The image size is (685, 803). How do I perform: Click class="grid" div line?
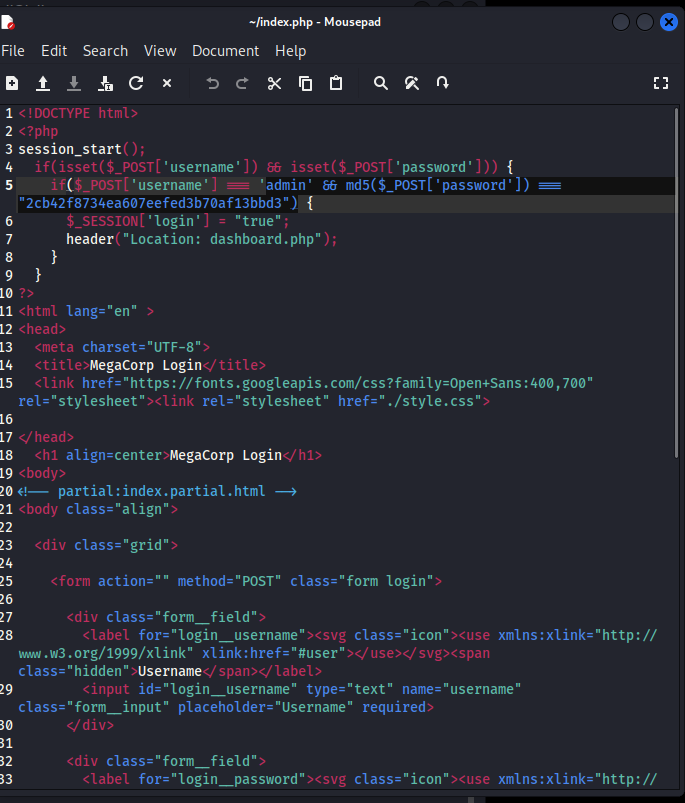(106, 545)
